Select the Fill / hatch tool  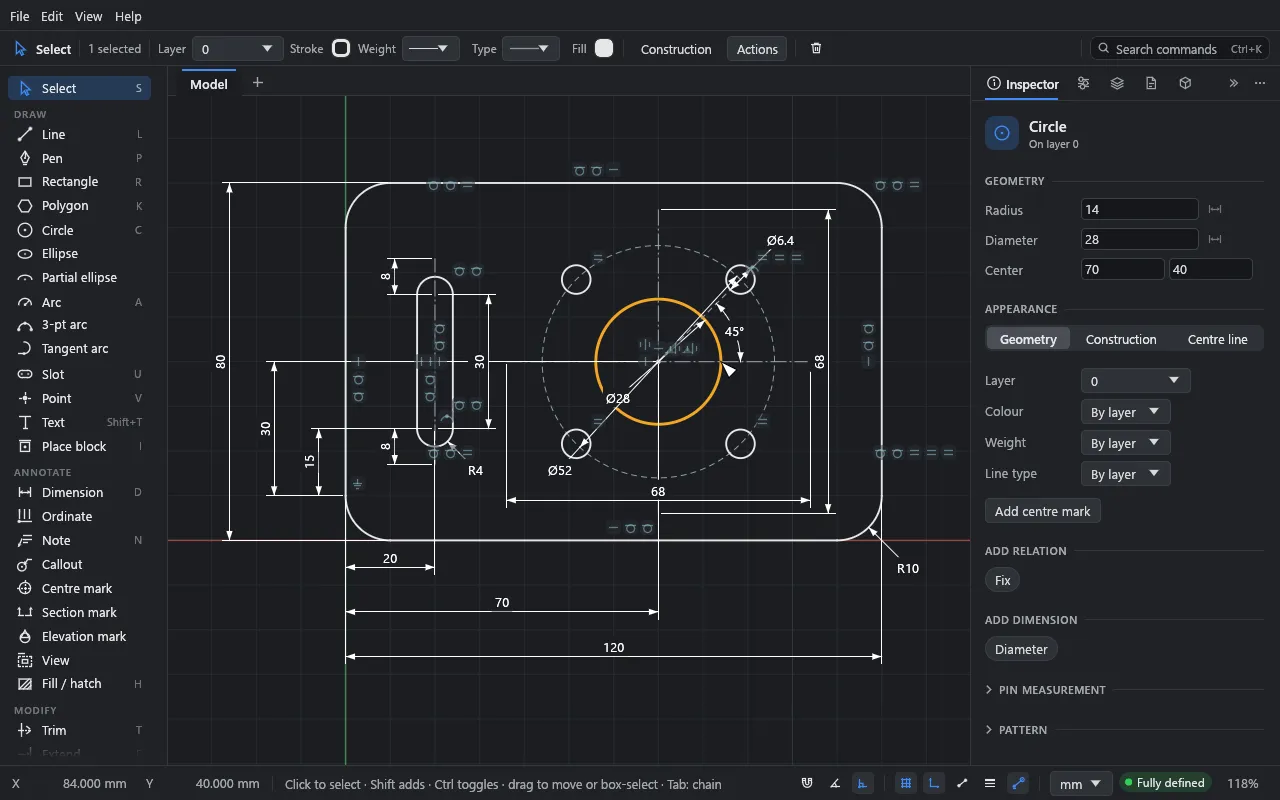click(80, 684)
